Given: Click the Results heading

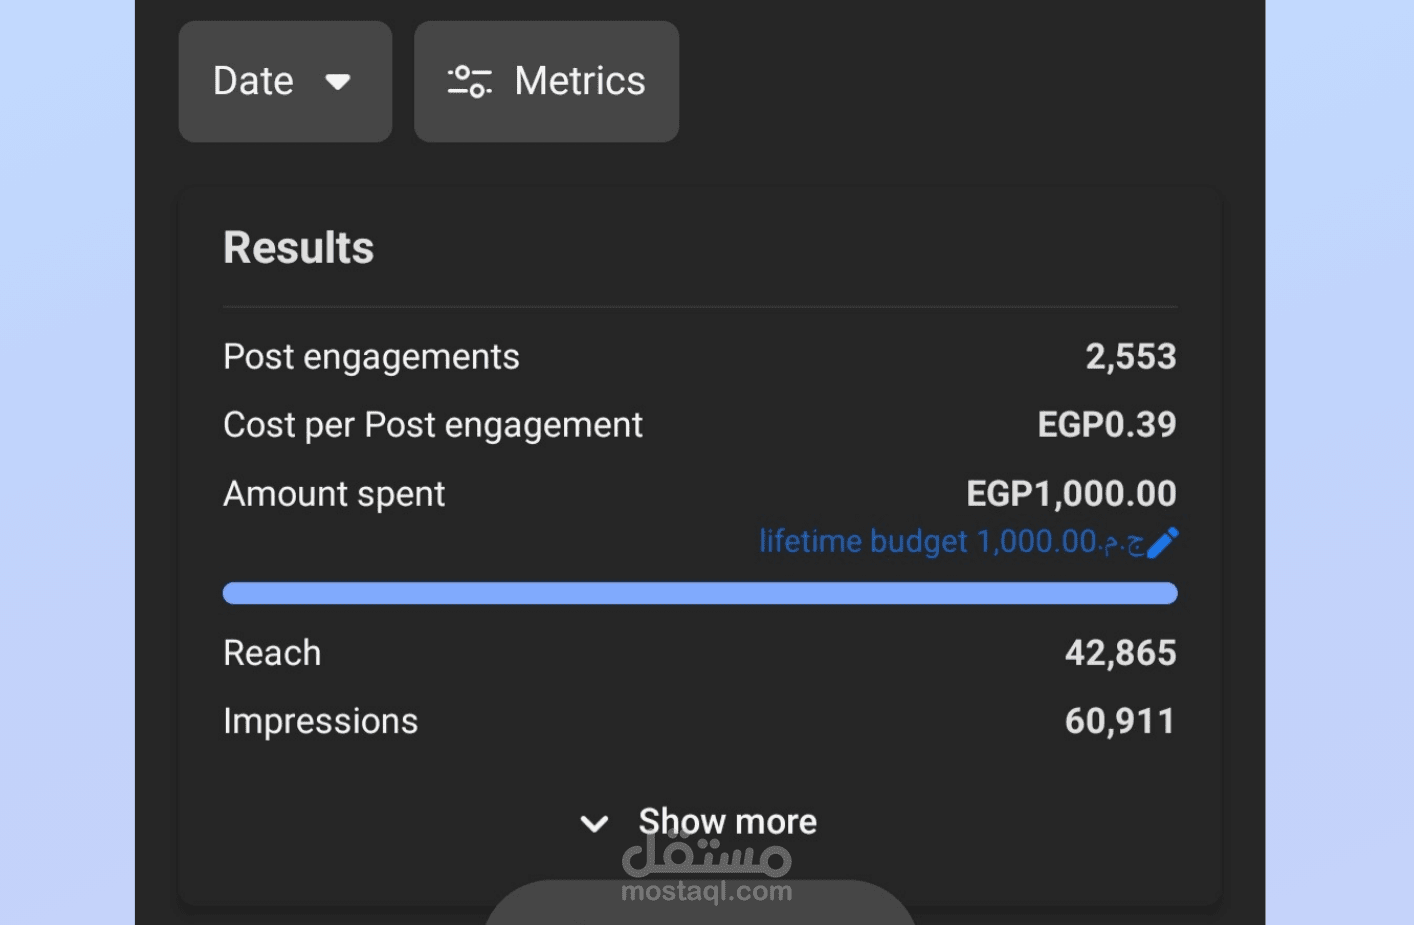Looking at the screenshot, I should click(x=298, y=248).
